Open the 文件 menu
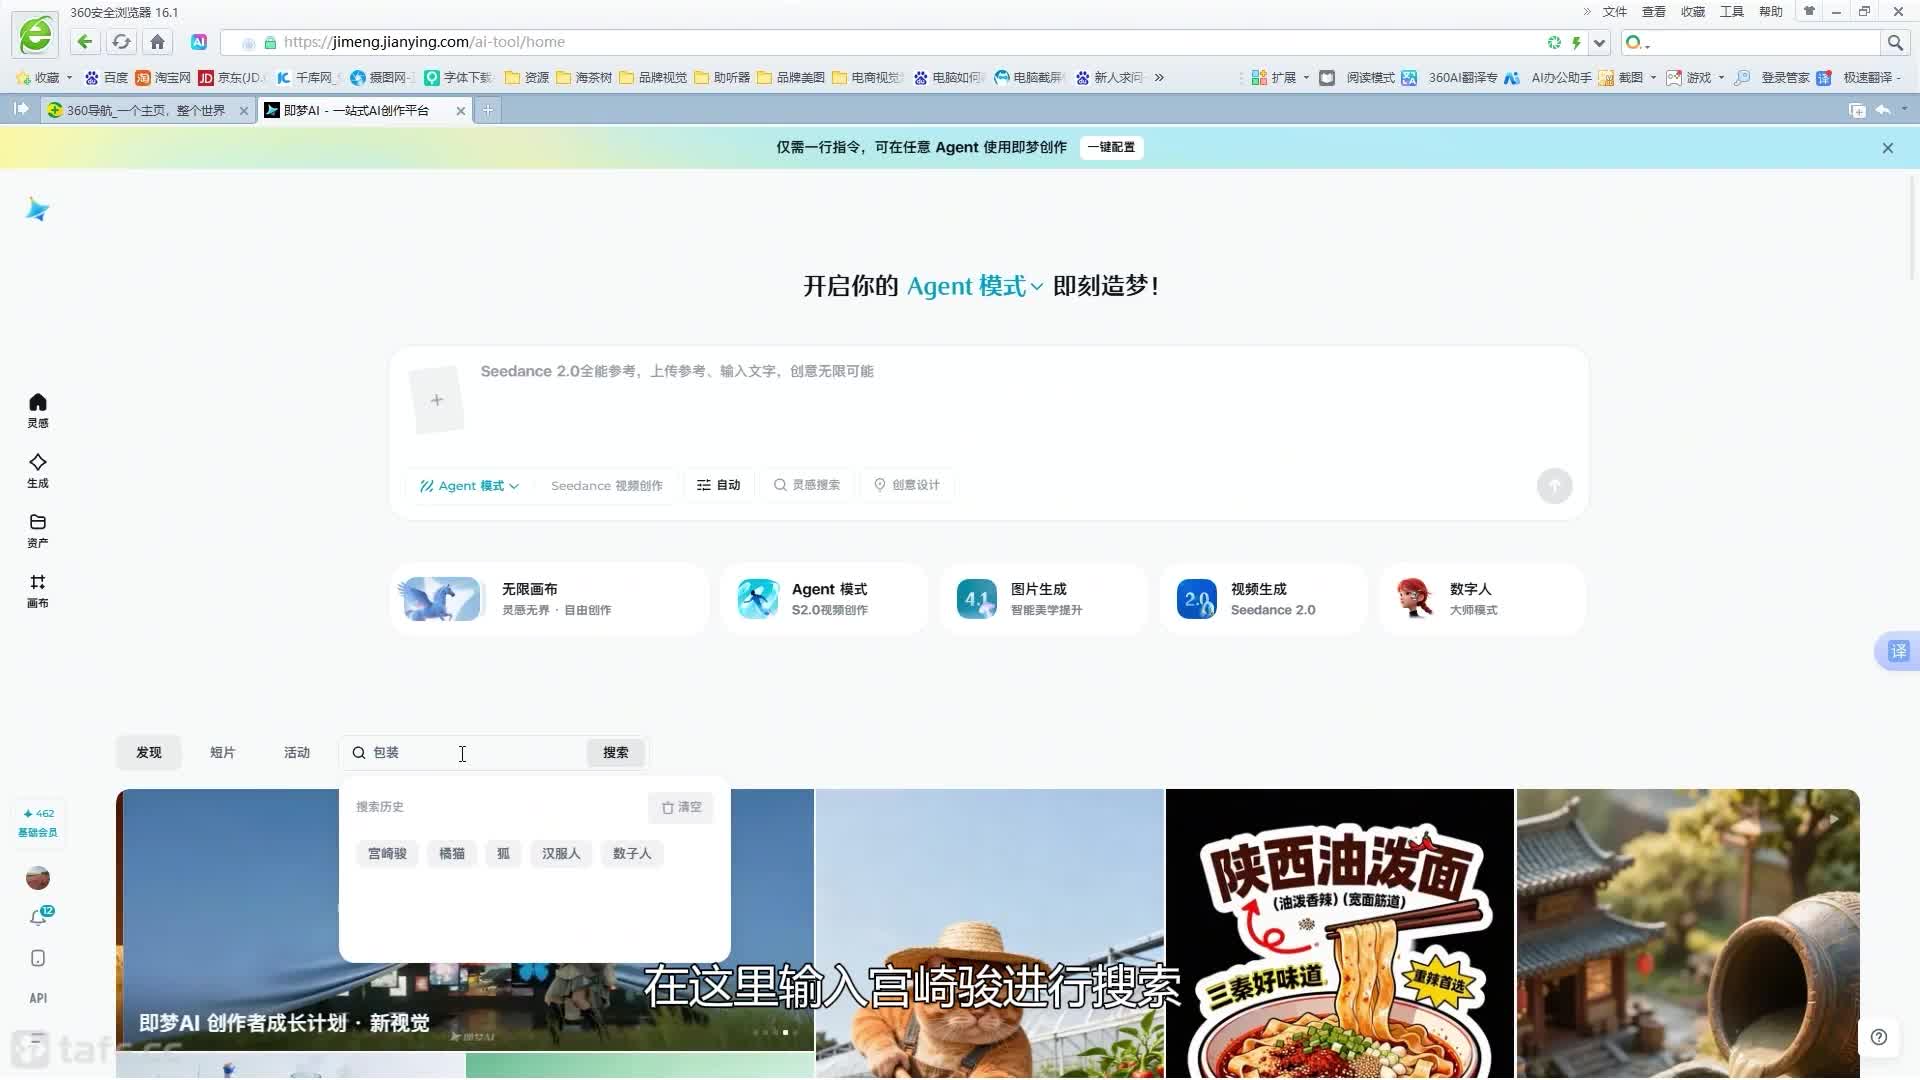 pyautogui.click(x=1614, y=12)
